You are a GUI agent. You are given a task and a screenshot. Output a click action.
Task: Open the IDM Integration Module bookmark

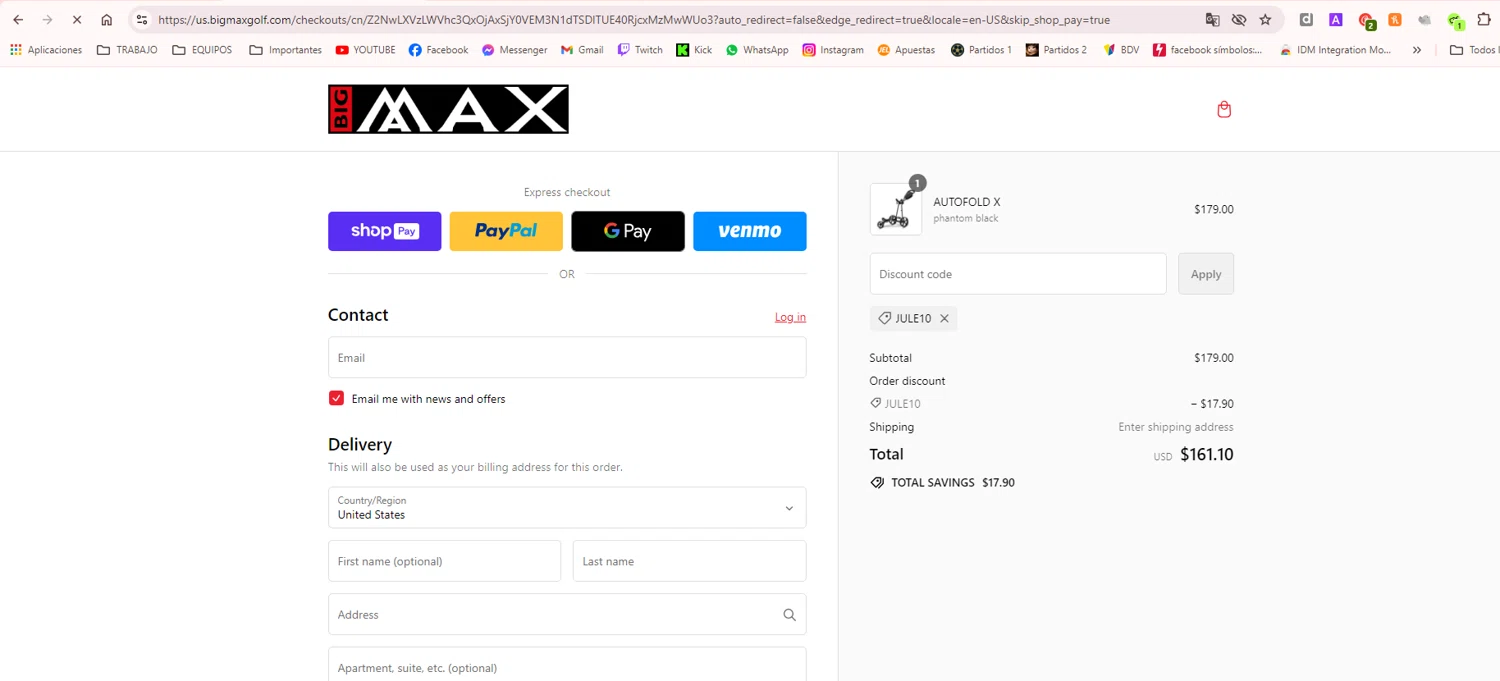(x=1335, y=49)
